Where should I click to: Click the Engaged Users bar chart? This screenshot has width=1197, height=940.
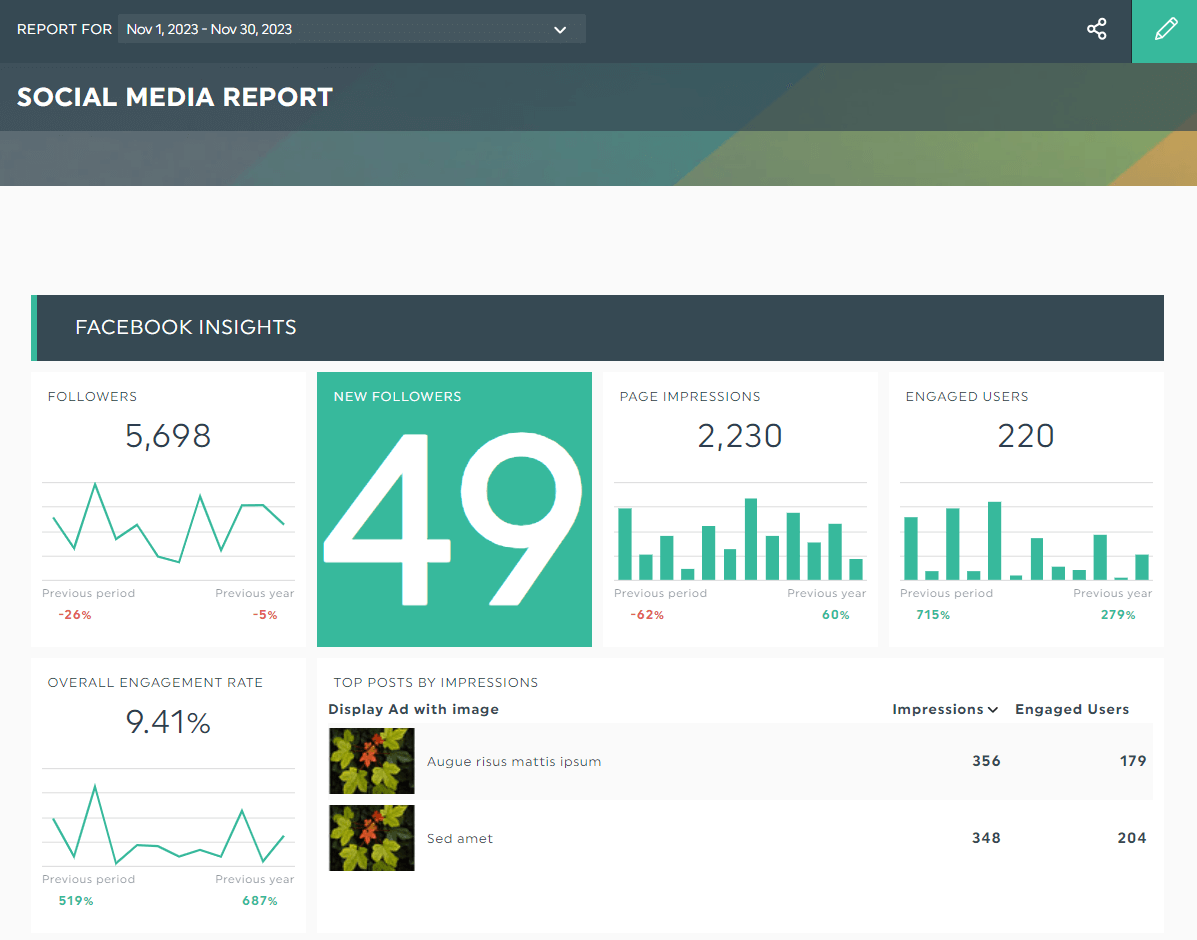(x=1026, y=538)
